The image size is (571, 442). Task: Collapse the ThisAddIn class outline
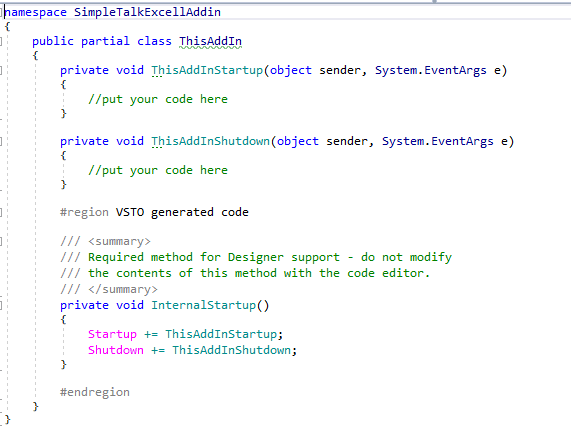pyautogui.click(x=1, y=41)
